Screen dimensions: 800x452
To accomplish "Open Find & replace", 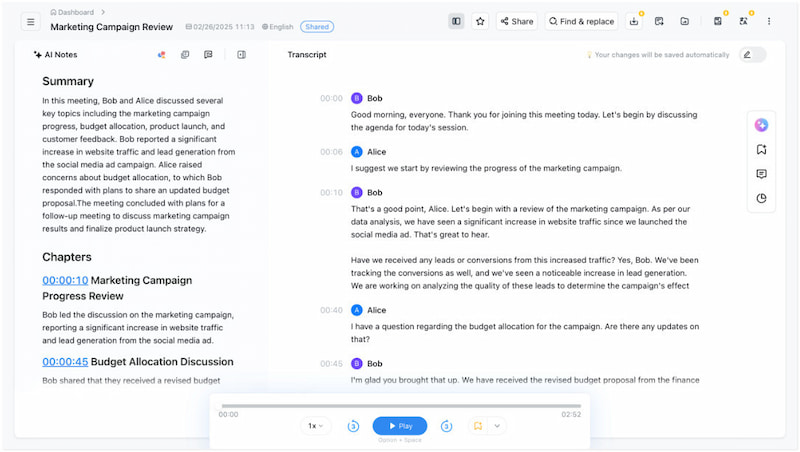I will click(x=582, y=21).
